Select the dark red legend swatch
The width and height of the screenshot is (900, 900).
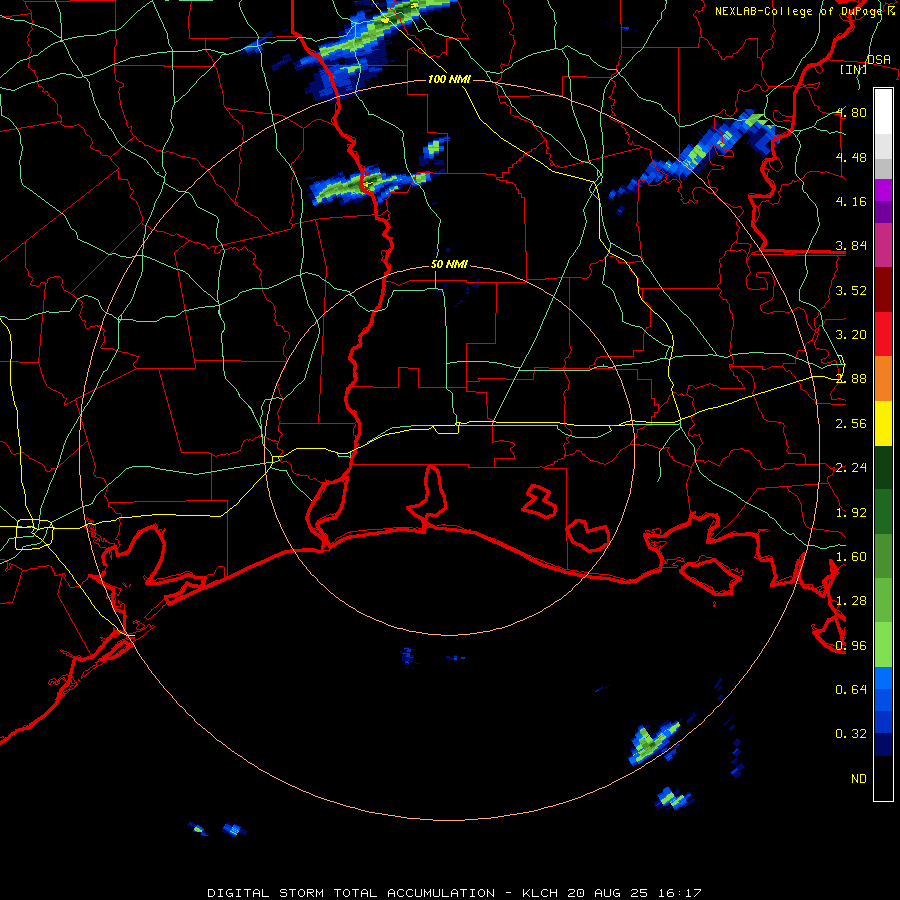883,290
